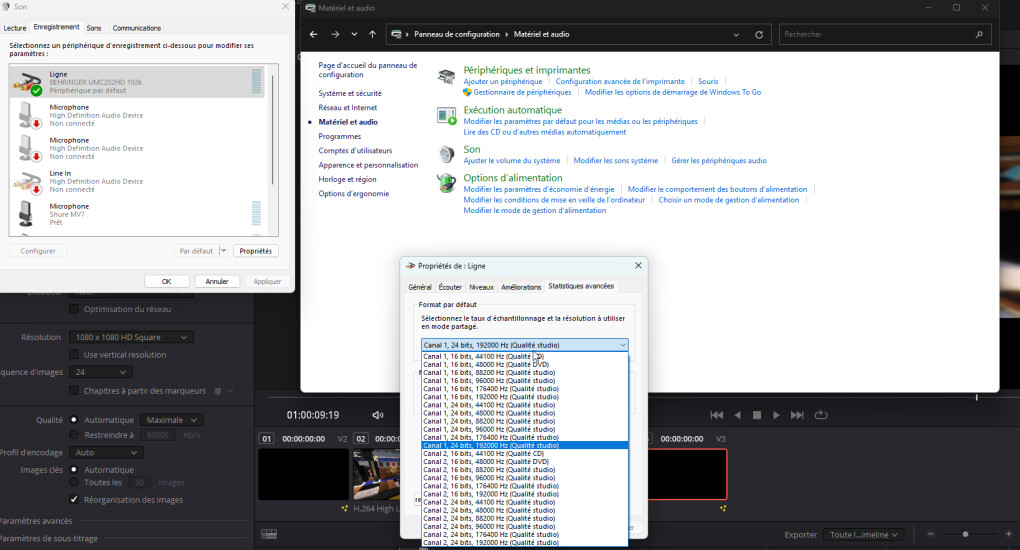Switch to the Niveaux tab
This screenshot has width=1020, height=550.
click(x=481, y=287)
